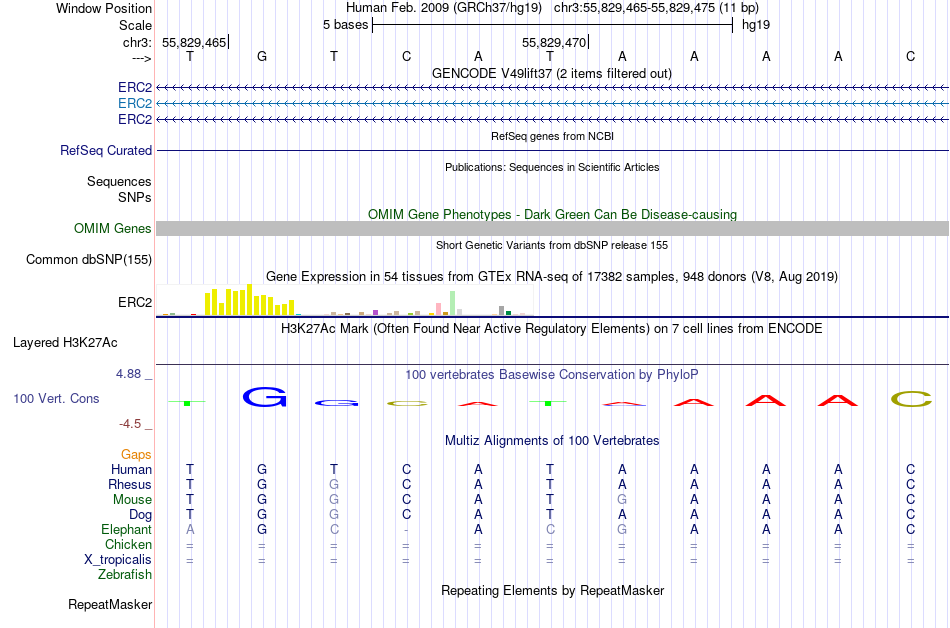Click the Window Position track label
The width and height of the screenshot is (950, 628).
click(104, 8)
